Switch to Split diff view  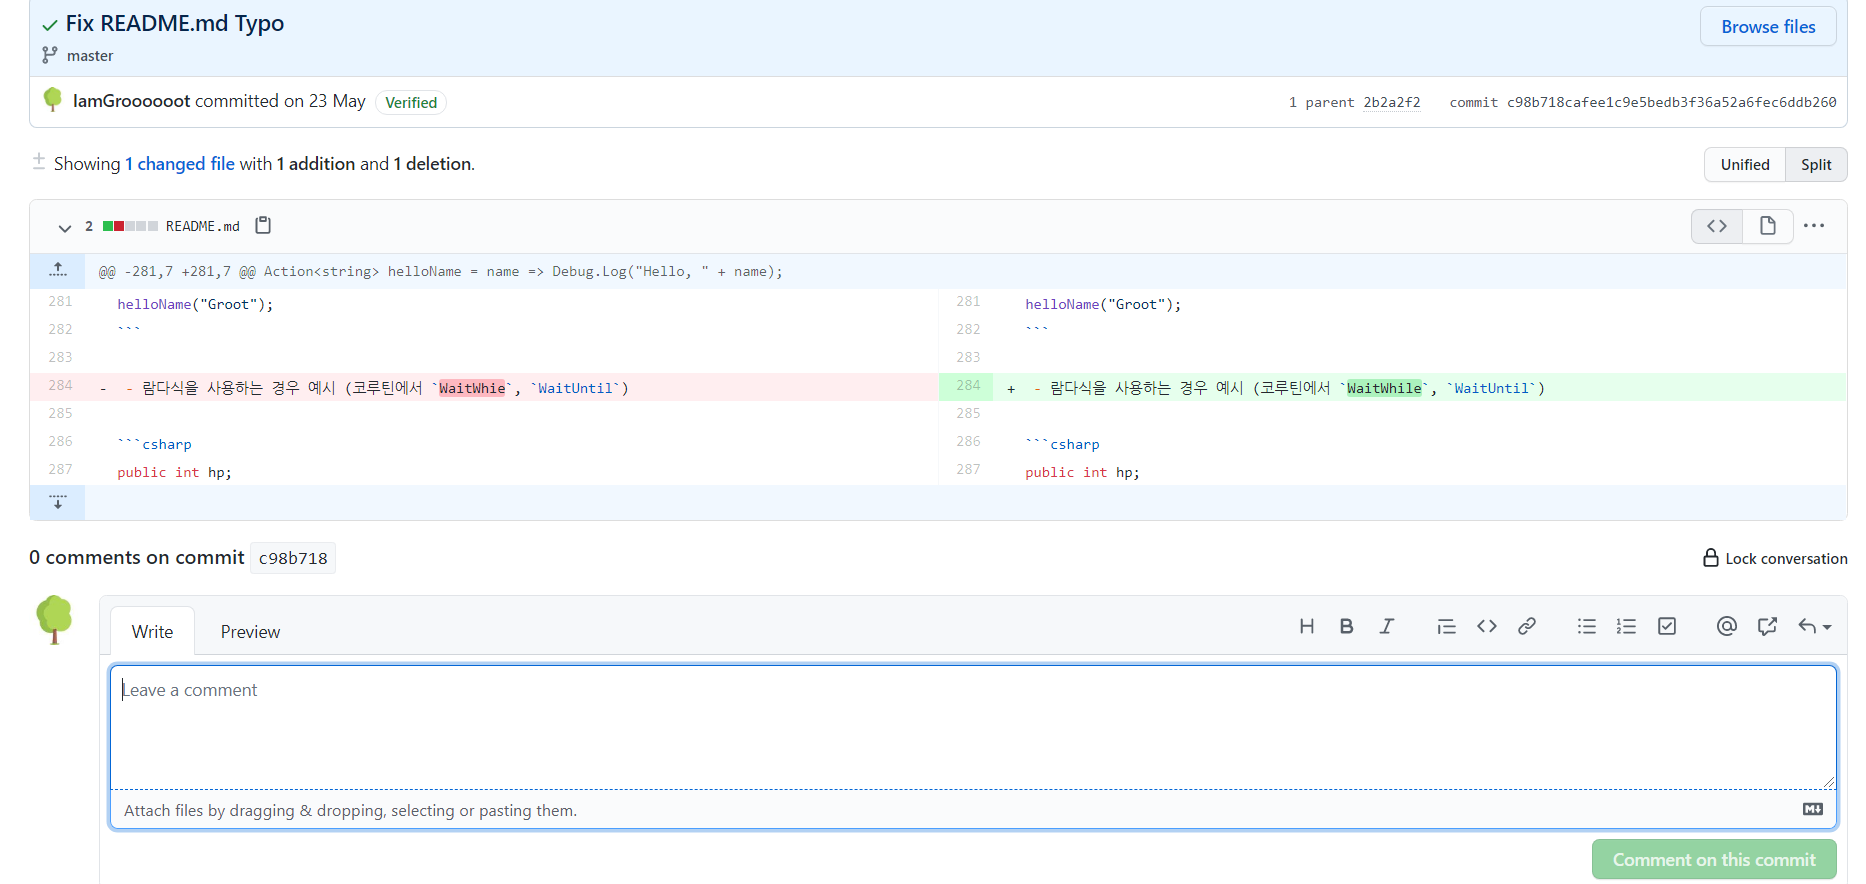tap(1816, 165)
